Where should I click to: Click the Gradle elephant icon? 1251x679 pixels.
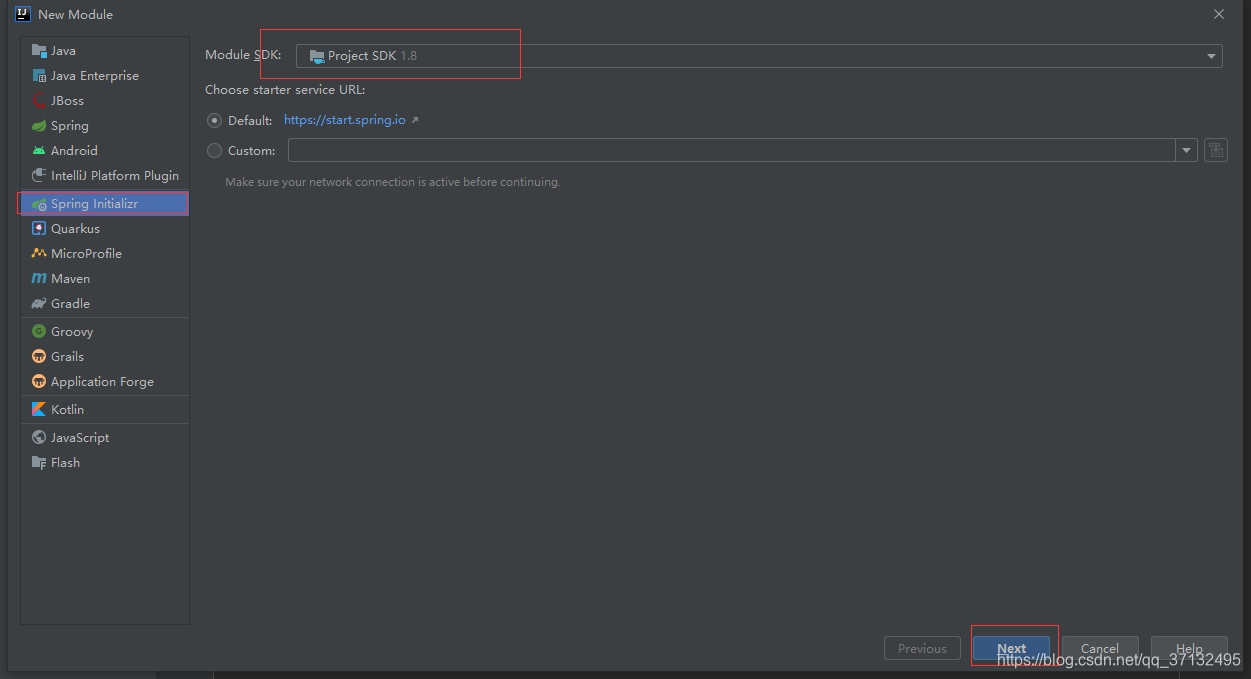(x=39, y=304)
